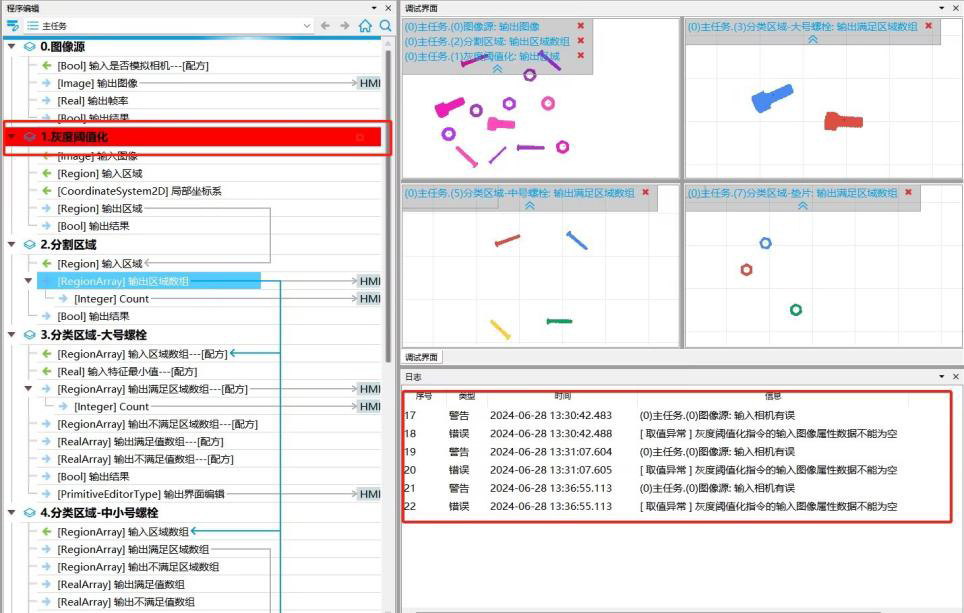The image size is (964, 613).
Task: Click the search magnifier icon
Action: (385, 26)
